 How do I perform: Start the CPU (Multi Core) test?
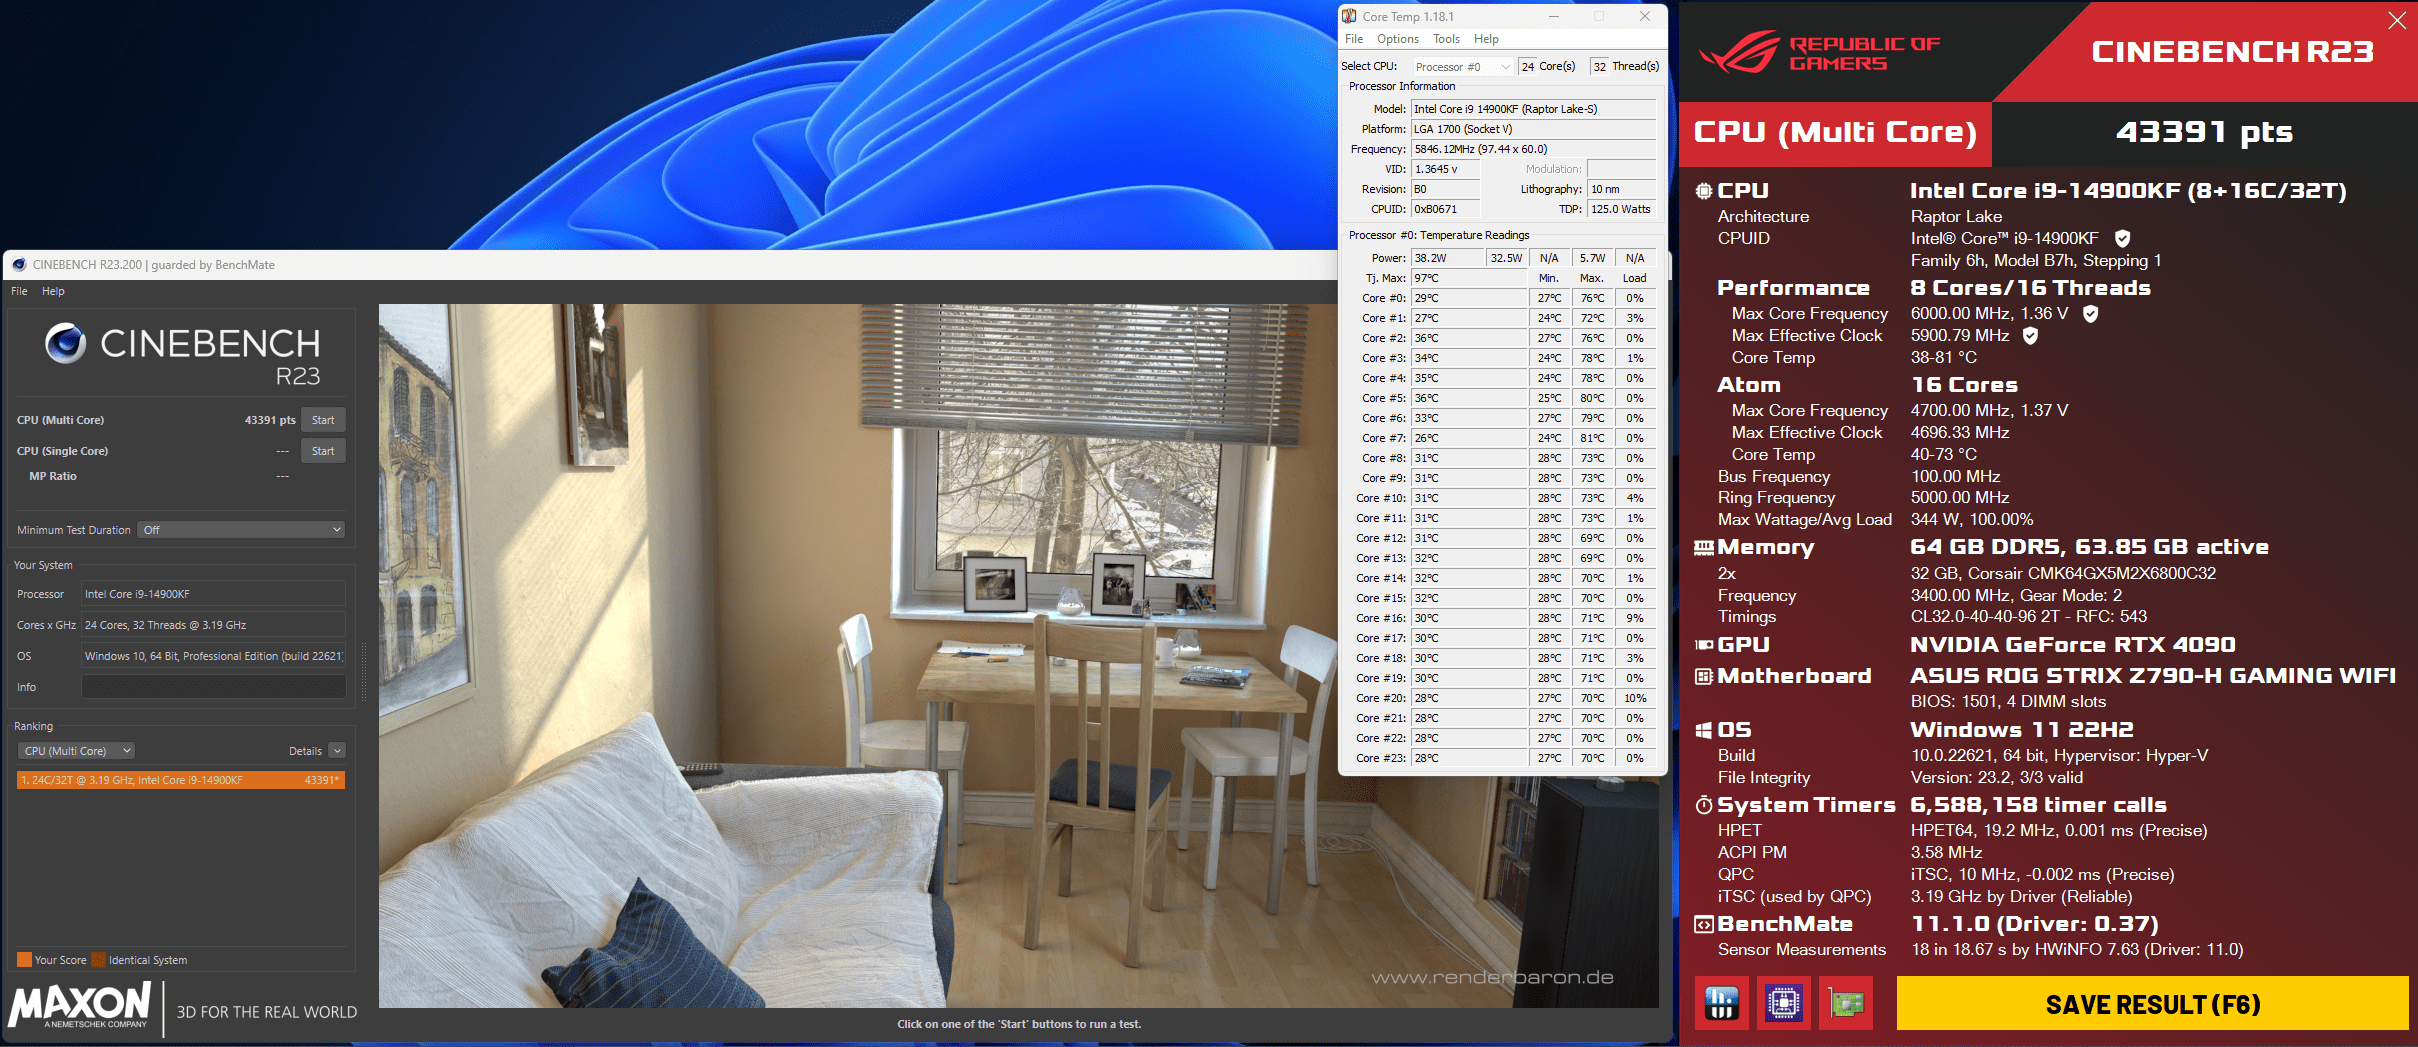point(323,420)
